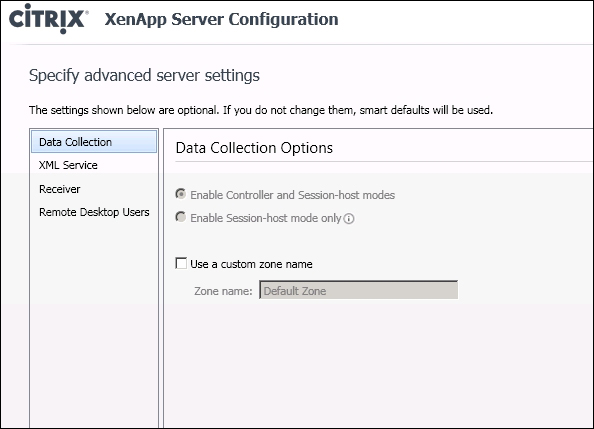Click the info icon beside Session-host mode only
This screenshot has height=429, width=594.
coord(349,219)
